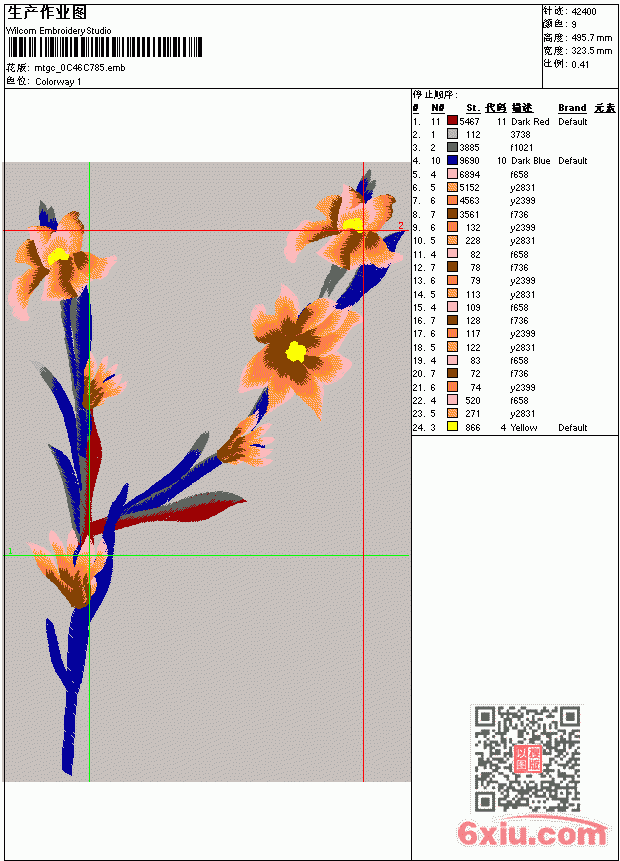
Task: Select thread code 'f1021' in stop 3
Action: click(521, 148)
